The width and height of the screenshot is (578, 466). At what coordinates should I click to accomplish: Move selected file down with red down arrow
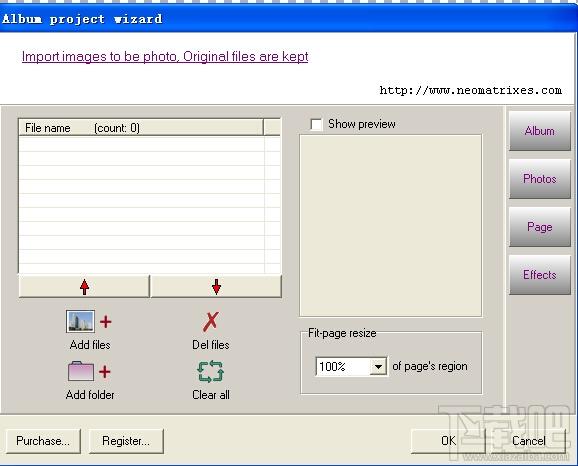click(x=216, y=286)
